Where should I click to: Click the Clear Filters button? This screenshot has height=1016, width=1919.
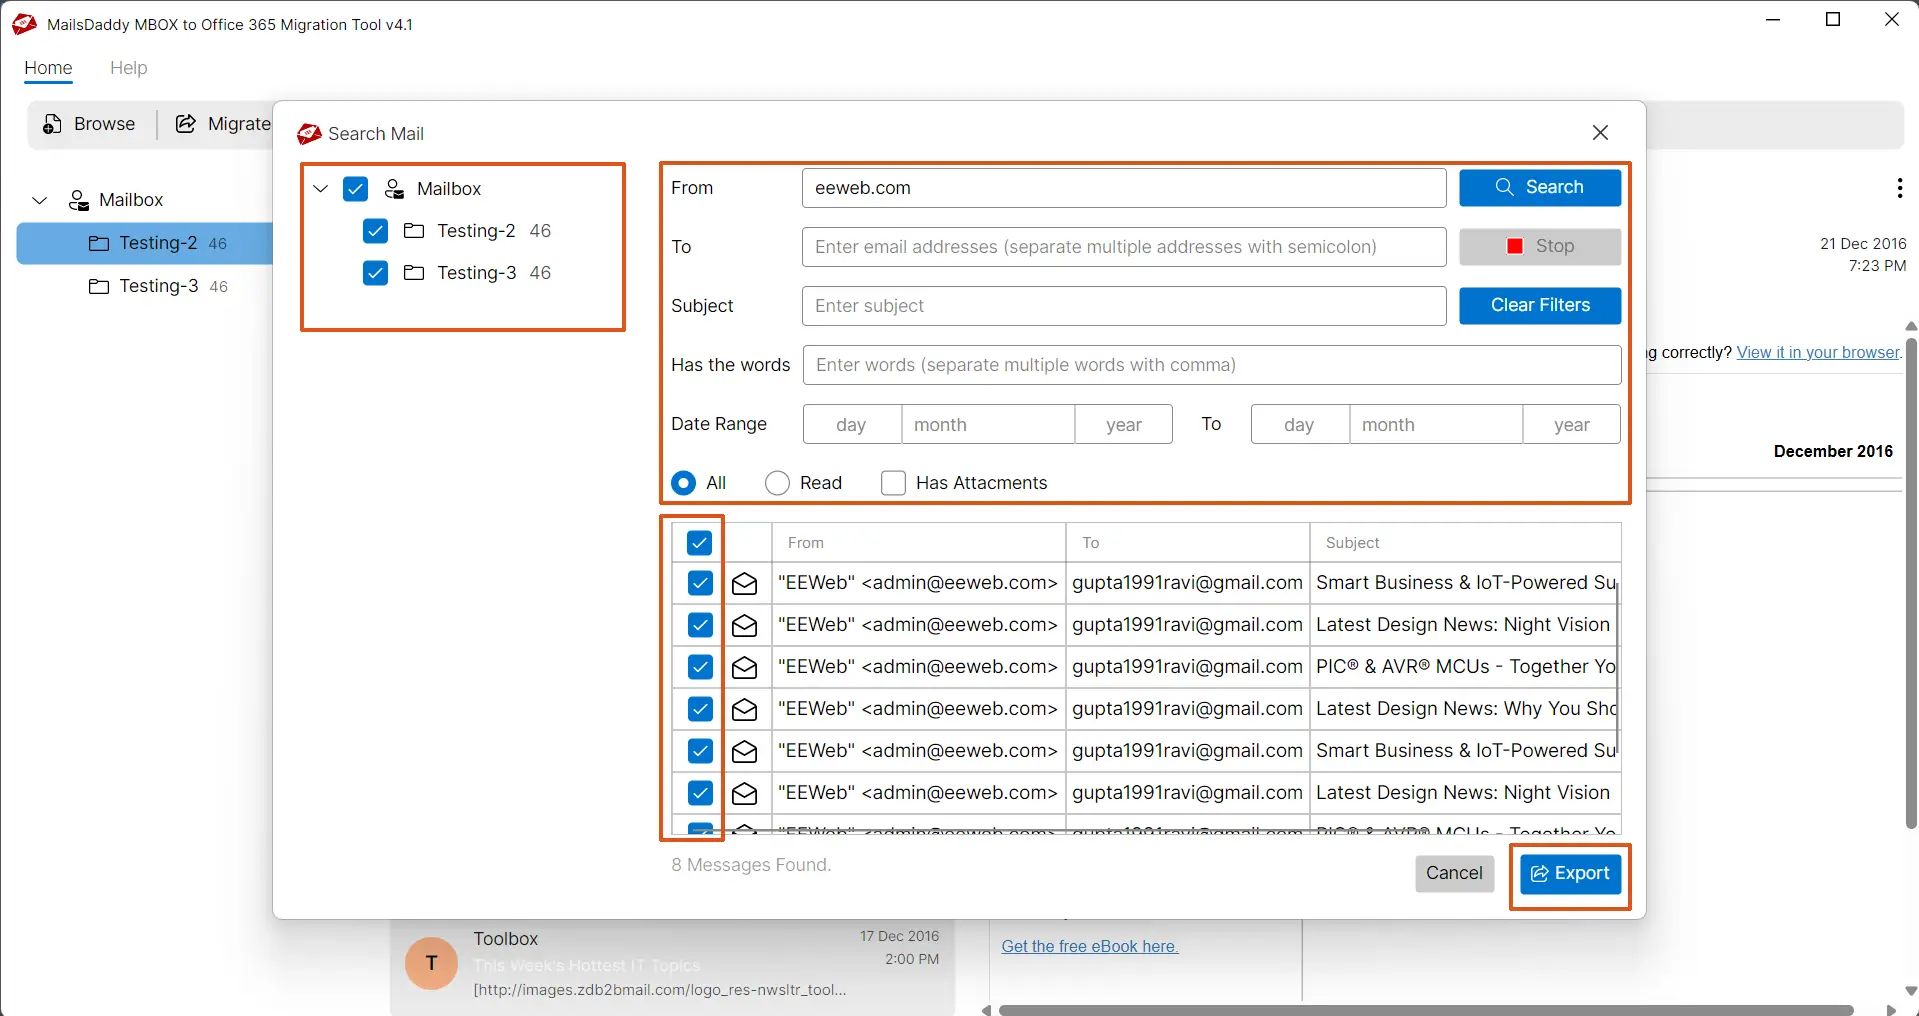(1539, 305)
